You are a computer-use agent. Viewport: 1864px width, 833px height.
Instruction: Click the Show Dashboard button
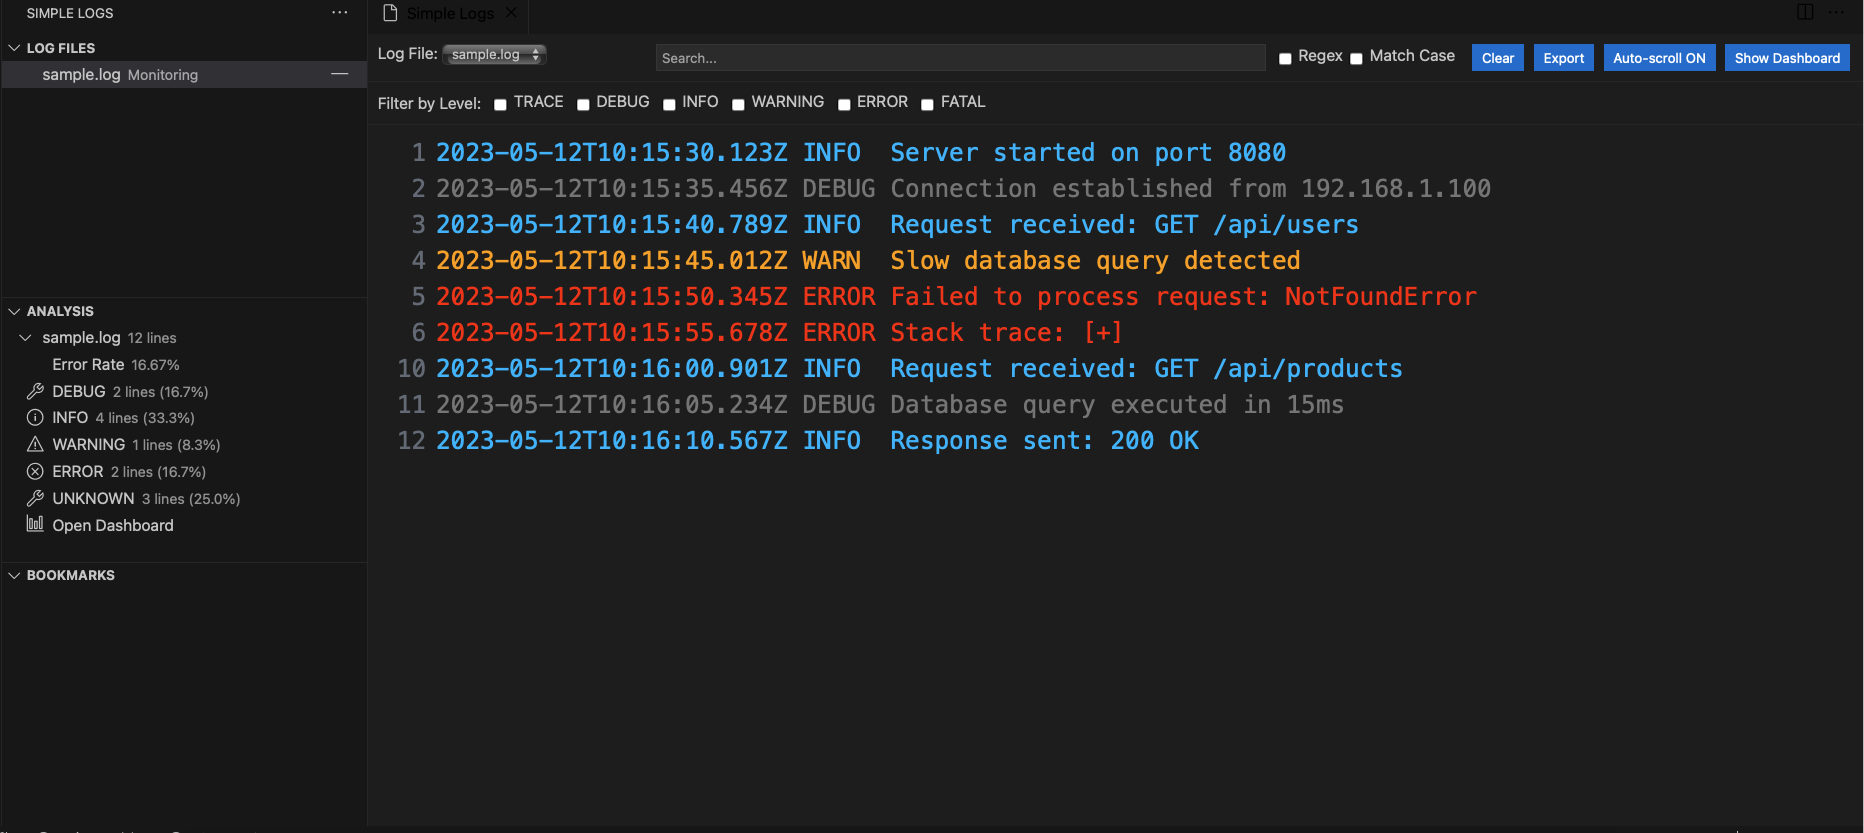coord(1787,58)
